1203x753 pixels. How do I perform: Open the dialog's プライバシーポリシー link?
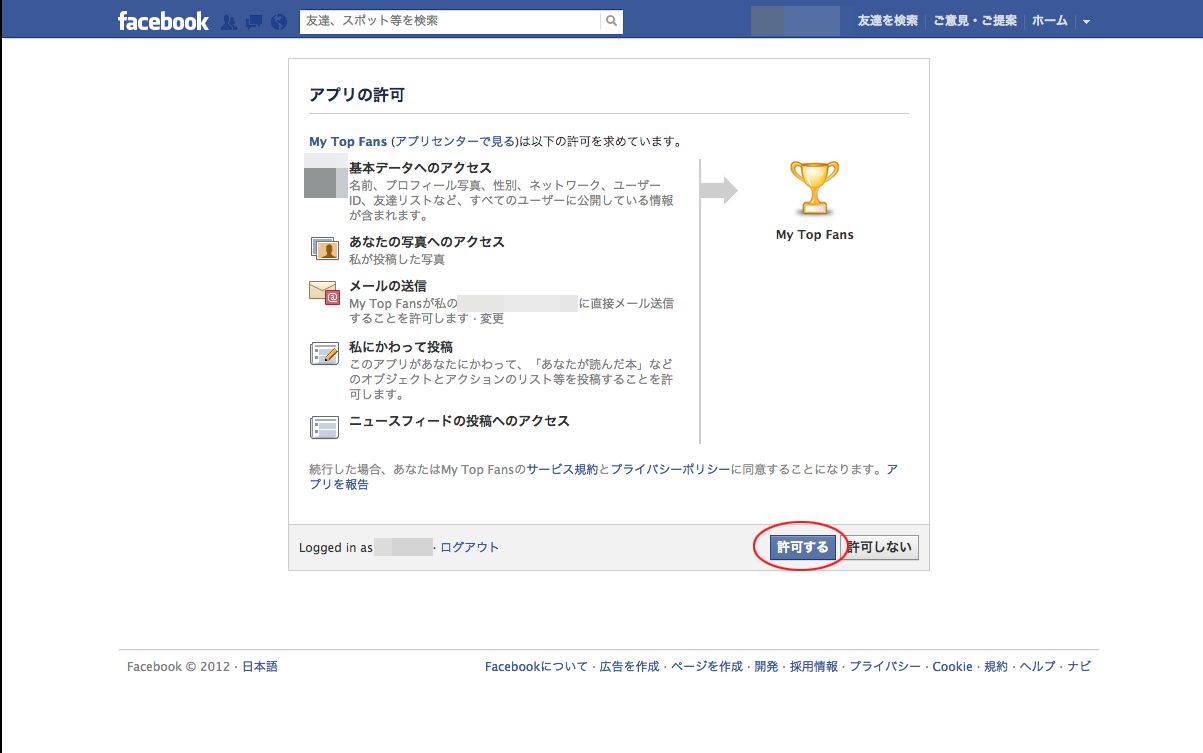coord(670,469)
